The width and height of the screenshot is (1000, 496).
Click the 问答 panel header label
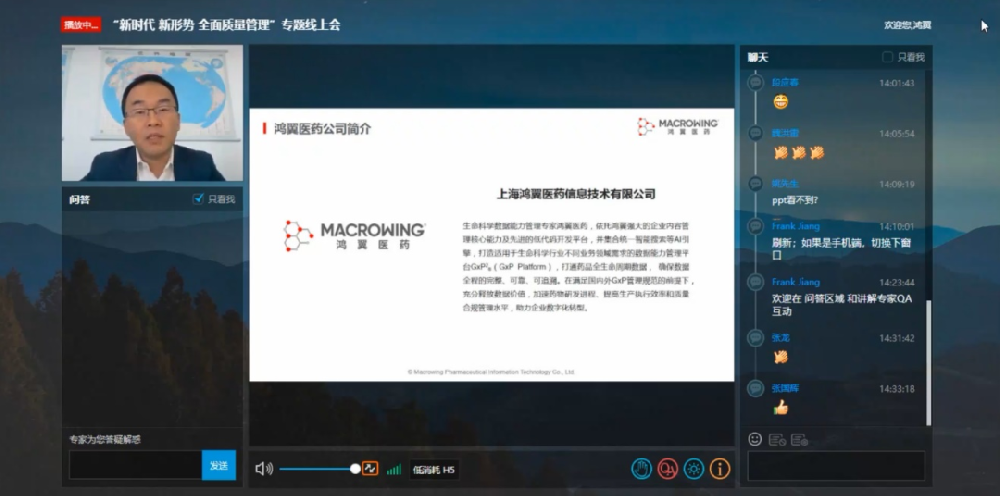80,200
